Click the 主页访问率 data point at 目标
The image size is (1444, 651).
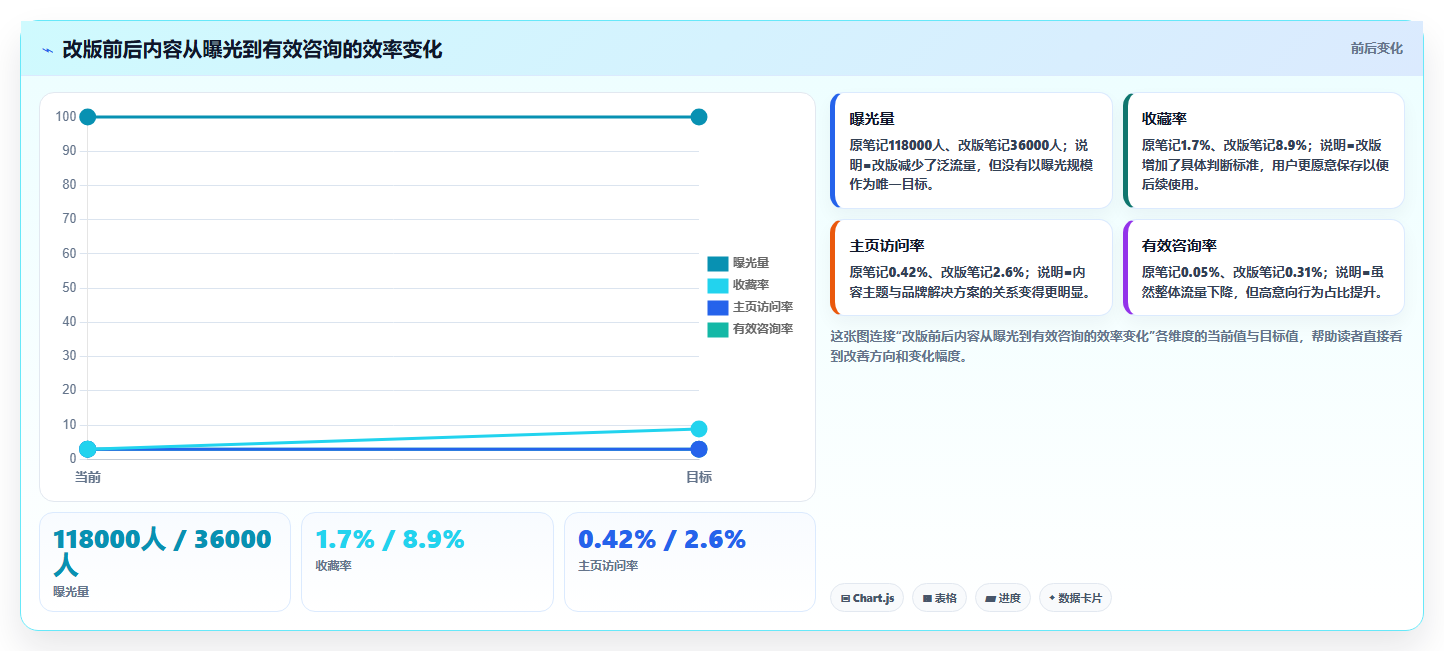[x=699, y=450]
